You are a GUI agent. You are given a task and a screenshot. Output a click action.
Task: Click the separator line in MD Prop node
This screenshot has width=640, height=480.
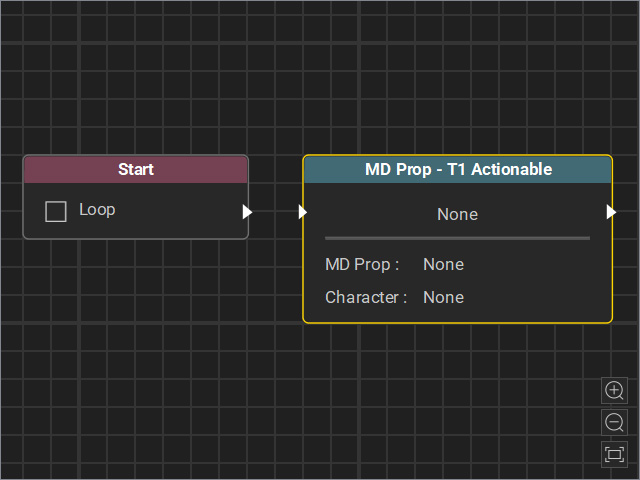(457, 238)
